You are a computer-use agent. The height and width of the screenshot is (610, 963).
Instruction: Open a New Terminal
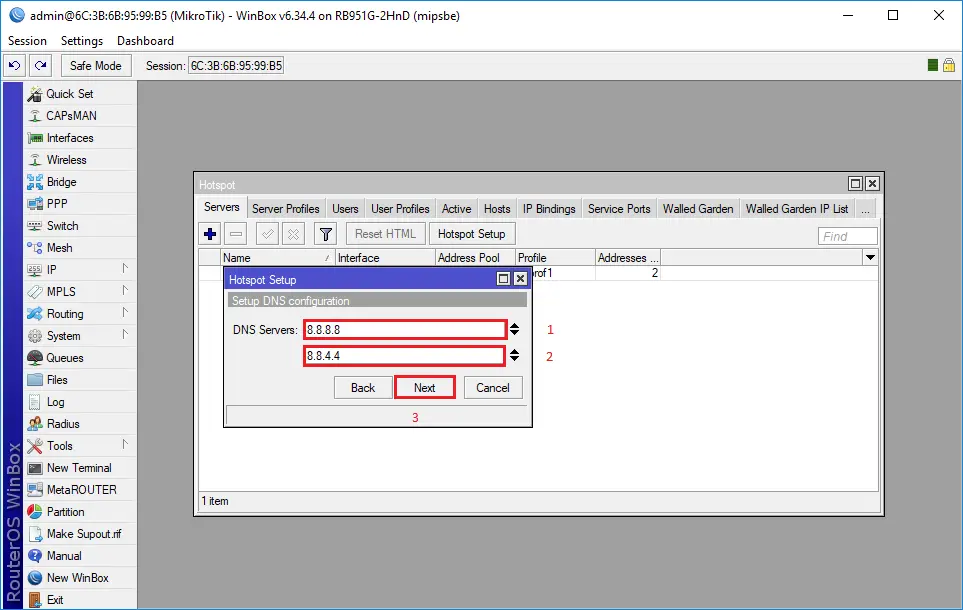tap(80, 467)
